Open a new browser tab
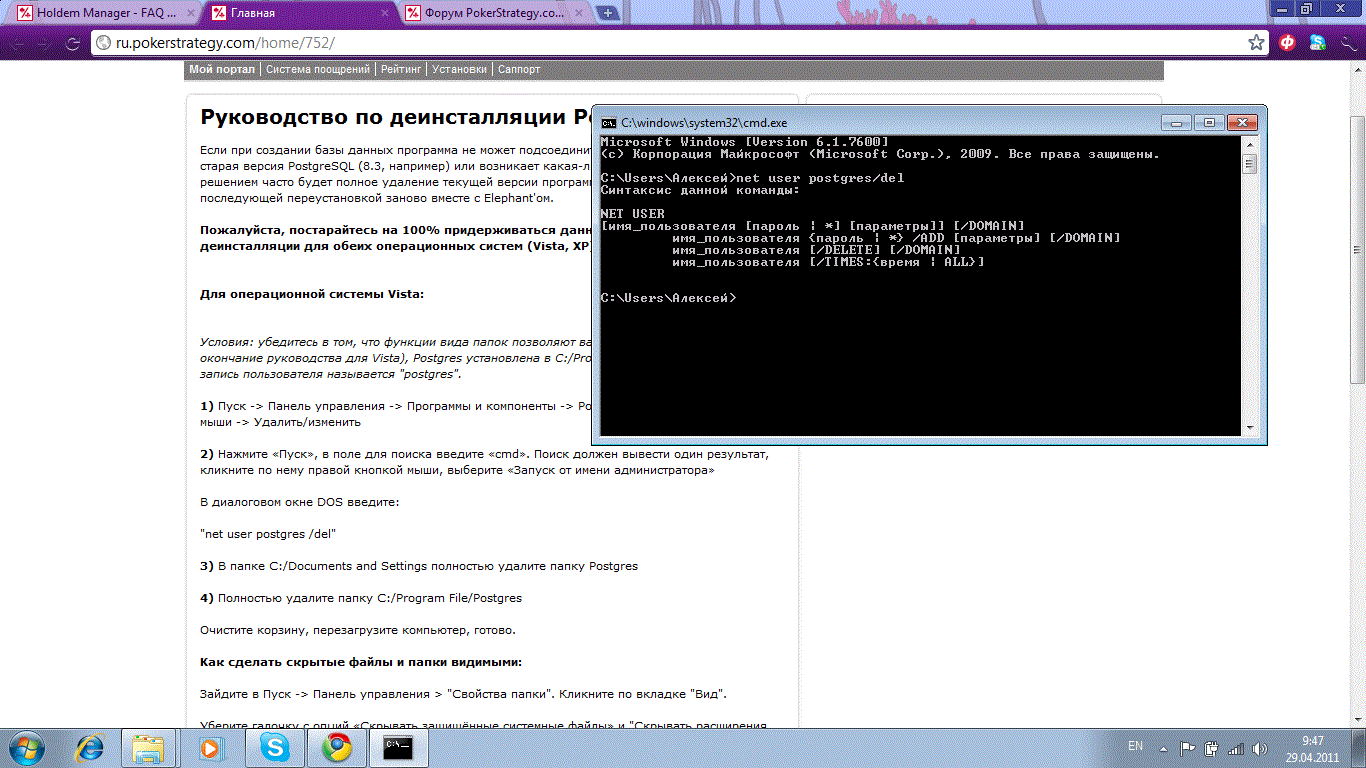The image size is (1366, 768). (x=609, y=13)
